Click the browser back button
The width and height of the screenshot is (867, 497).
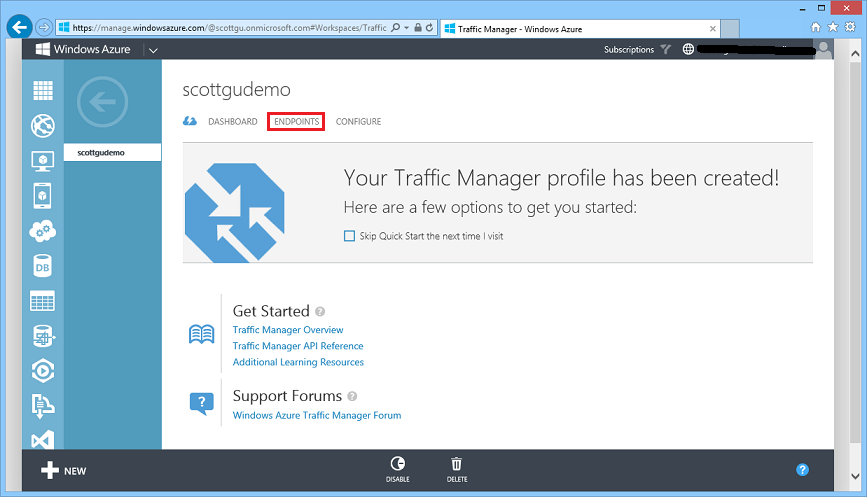(19, 27)
